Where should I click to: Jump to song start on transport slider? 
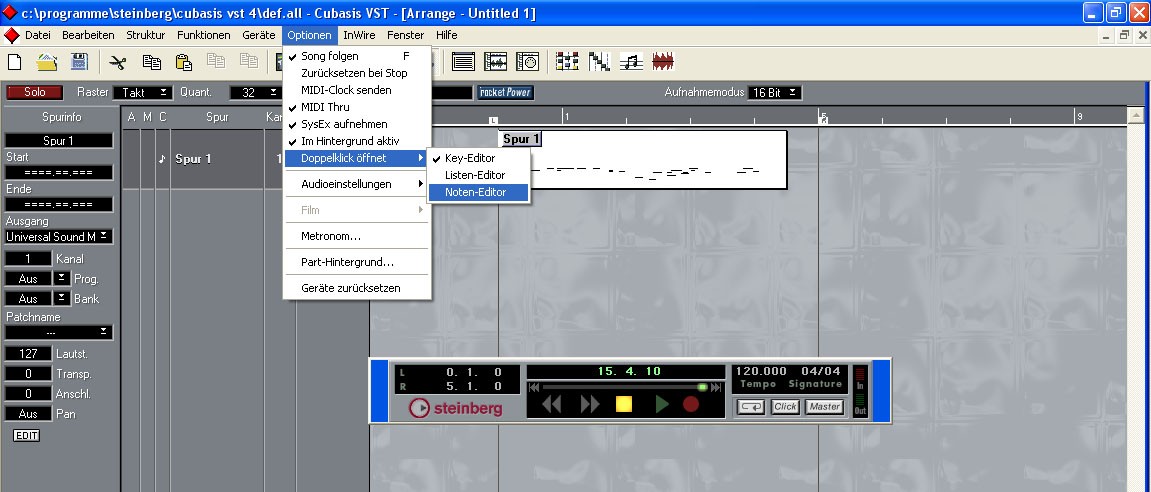tap(534, 387)
